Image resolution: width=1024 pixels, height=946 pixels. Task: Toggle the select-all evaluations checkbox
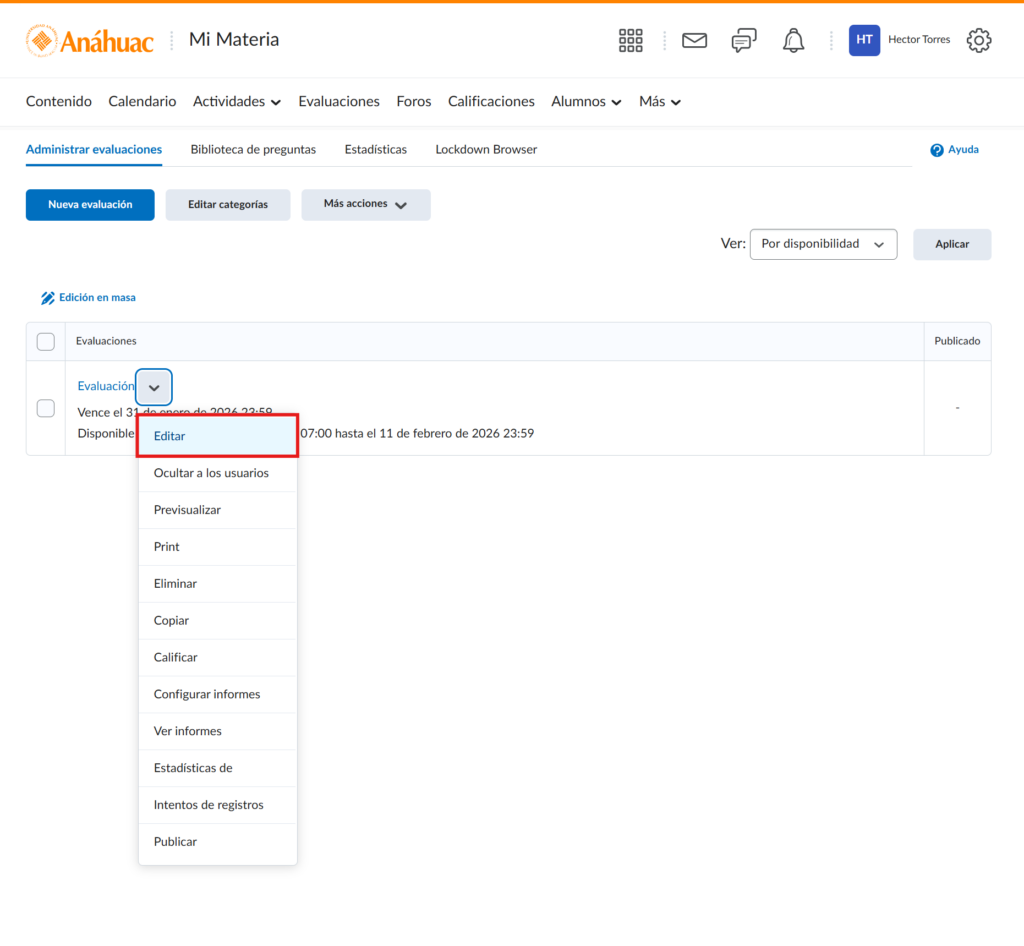(x=46, y=342)
